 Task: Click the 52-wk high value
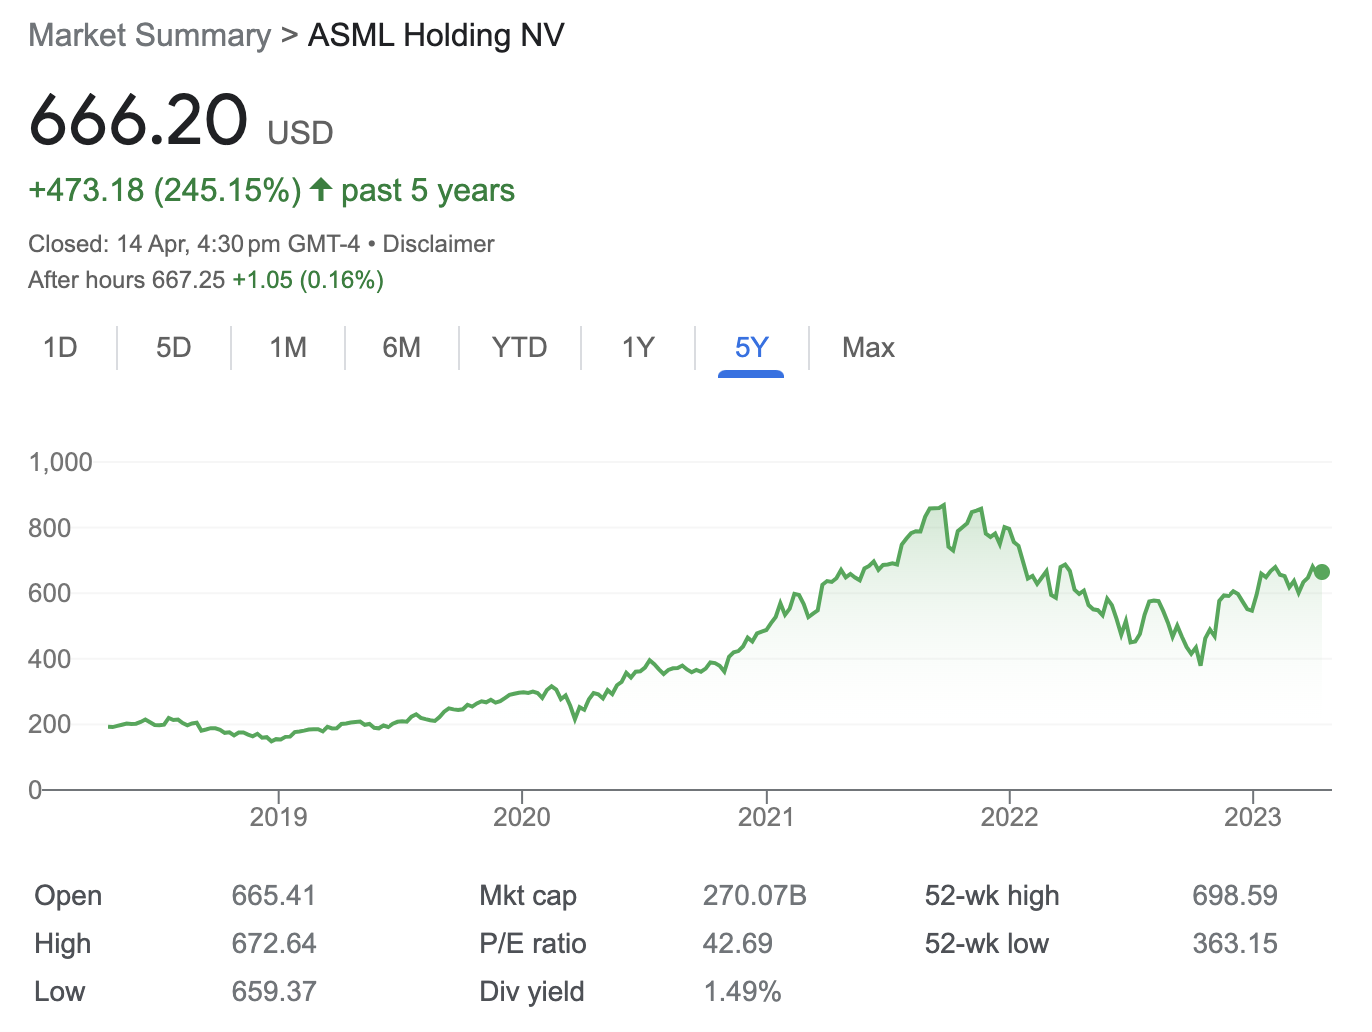coord(1234,896)
